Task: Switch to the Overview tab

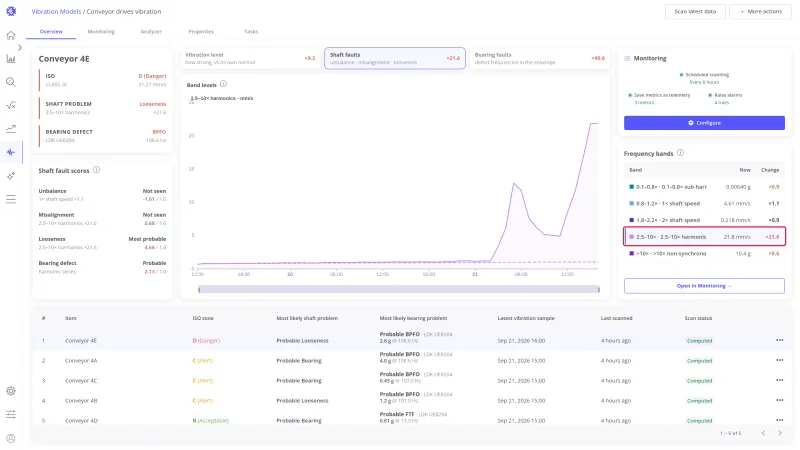Action: (51, 32)
